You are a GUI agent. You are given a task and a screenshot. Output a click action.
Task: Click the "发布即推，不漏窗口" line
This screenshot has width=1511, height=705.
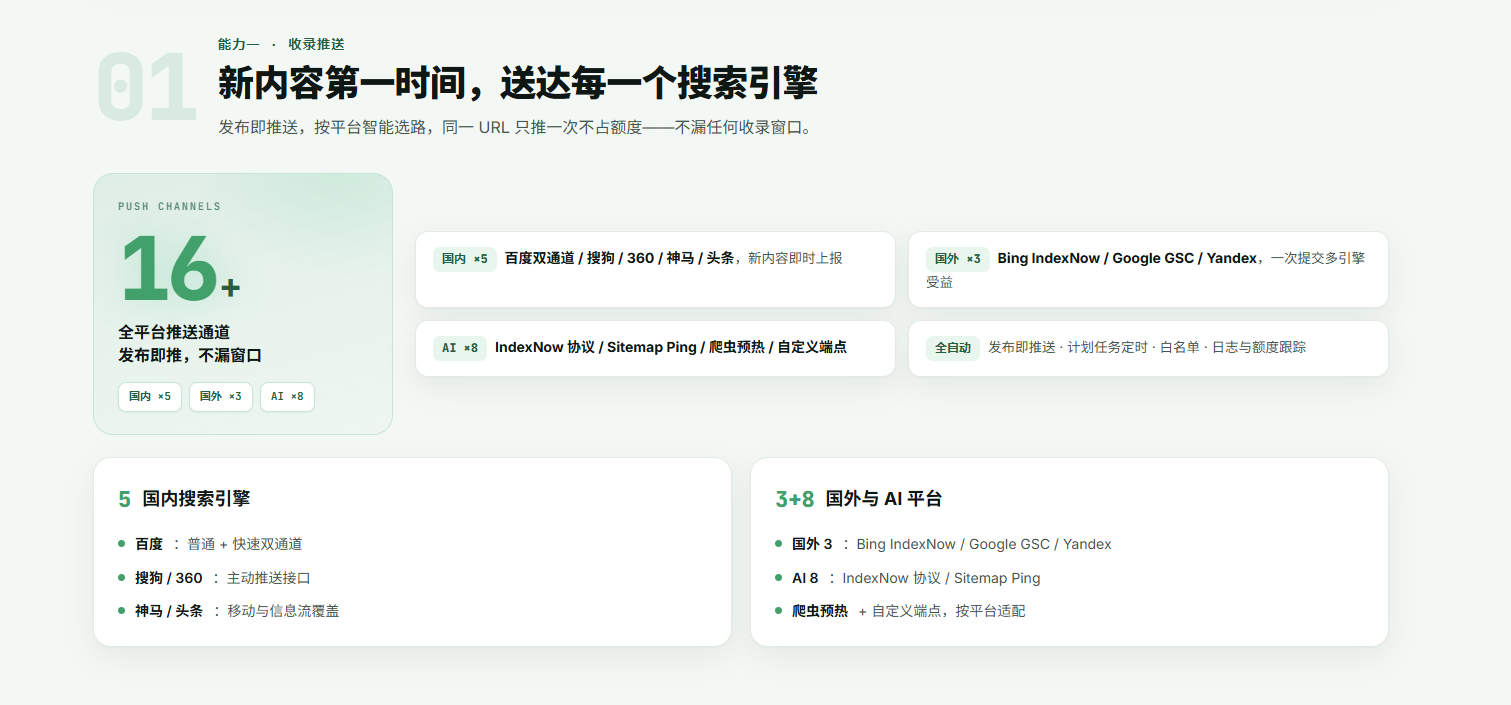point(190,356)
